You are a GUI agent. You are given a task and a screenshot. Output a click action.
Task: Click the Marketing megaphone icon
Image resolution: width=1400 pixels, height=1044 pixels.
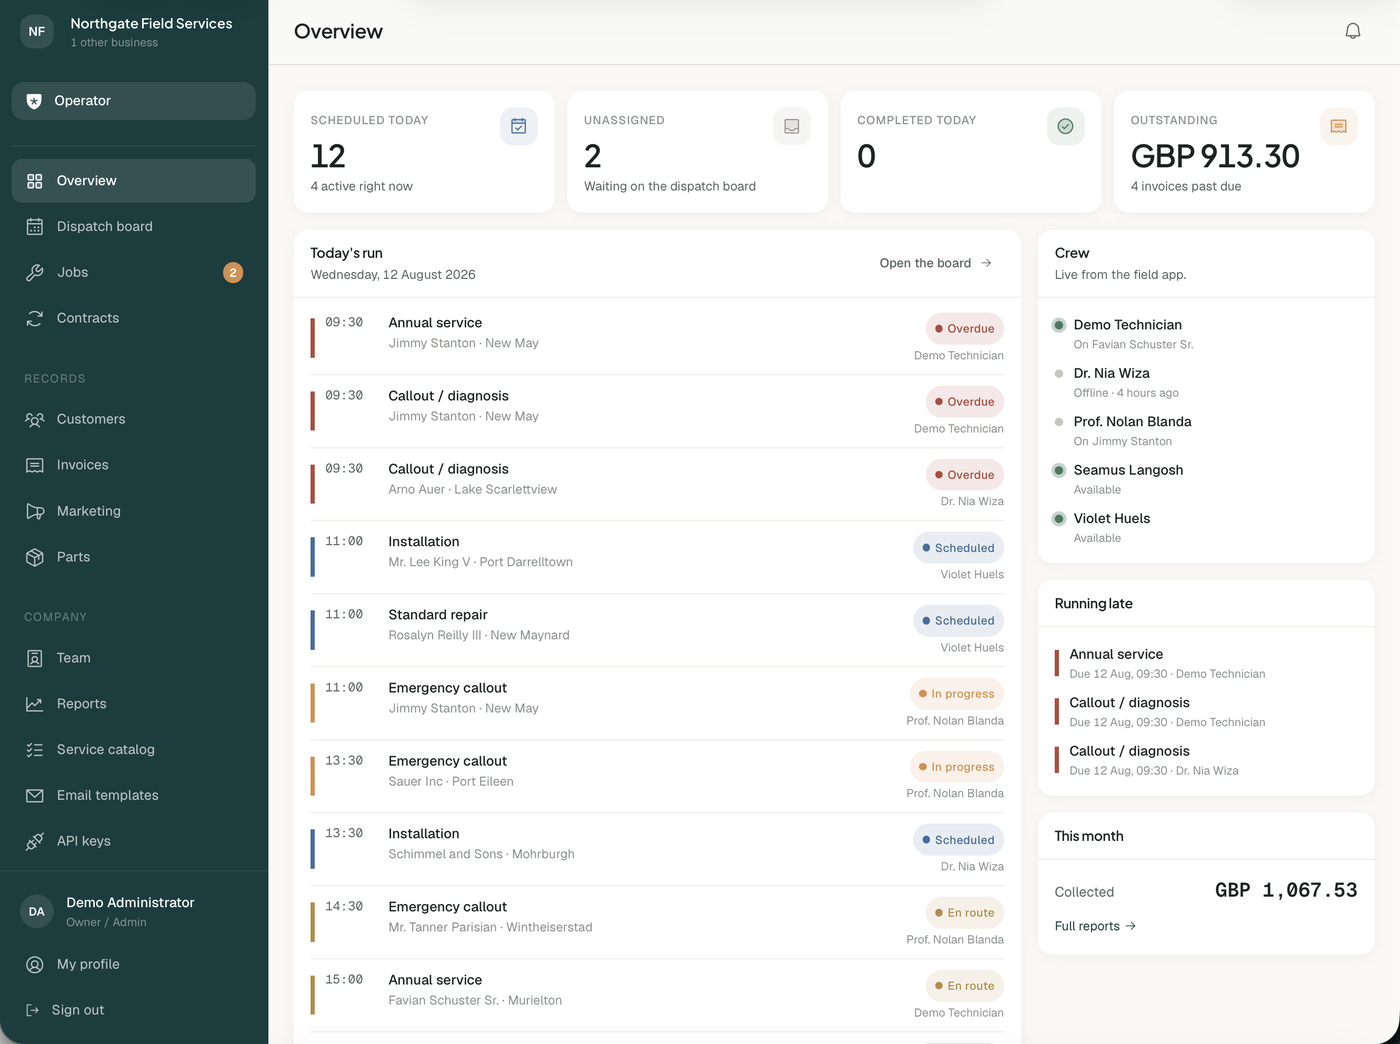35,511
